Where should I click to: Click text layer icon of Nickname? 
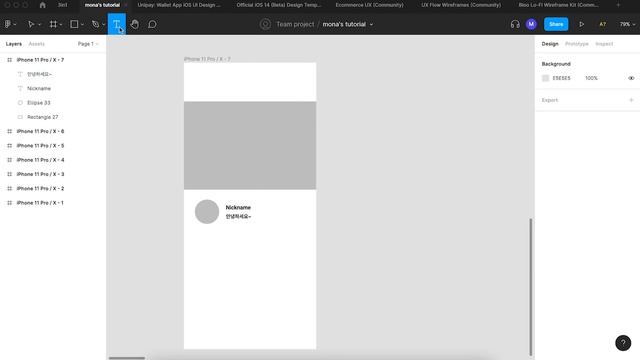[20, 89]
